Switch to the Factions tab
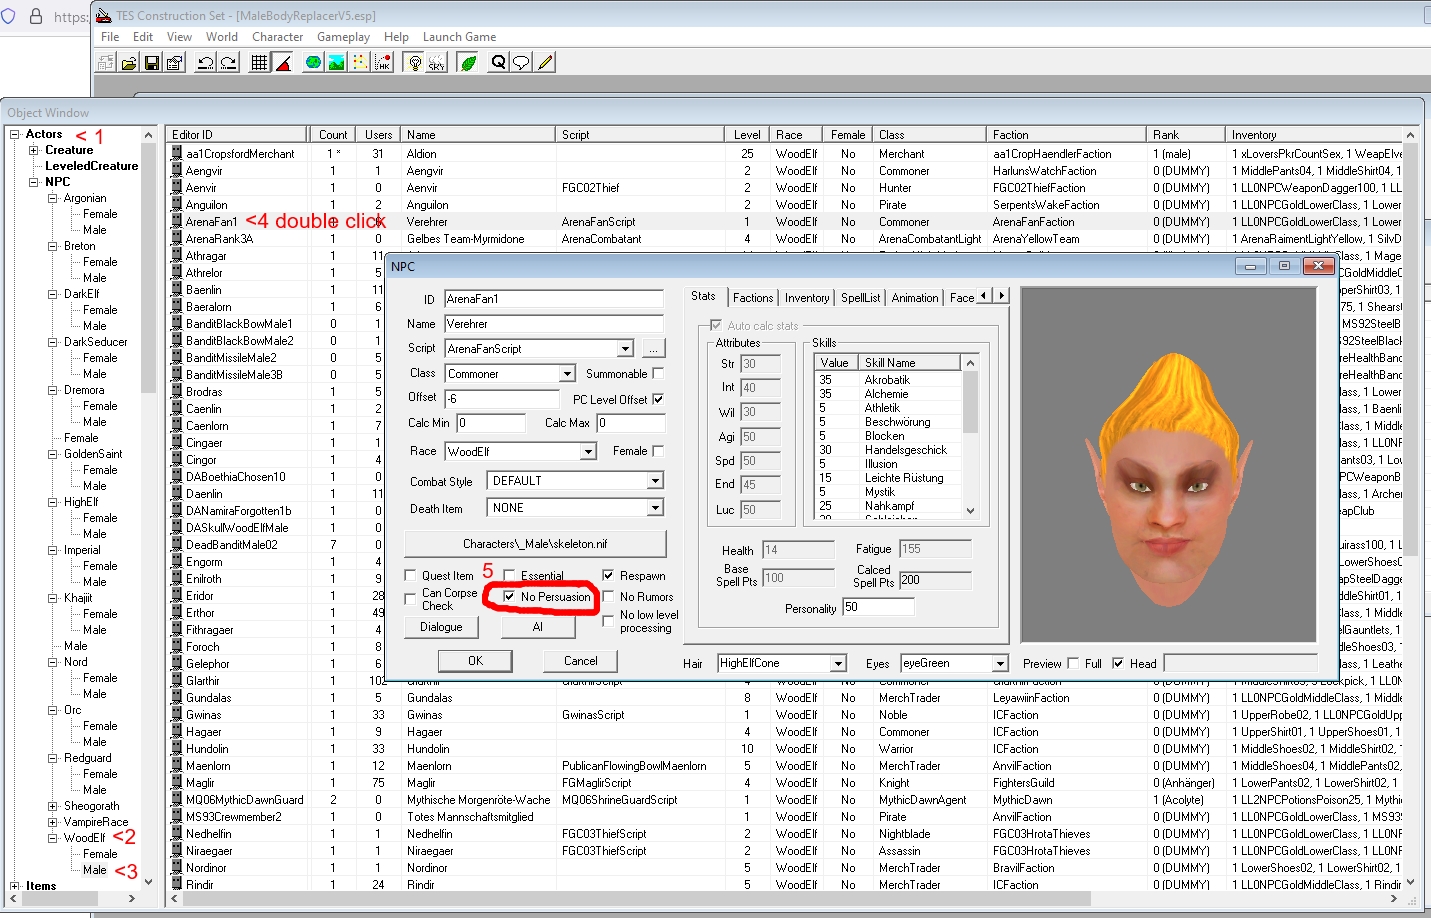1431x918 pixels. pyautogui.click(x=752, y=298)
